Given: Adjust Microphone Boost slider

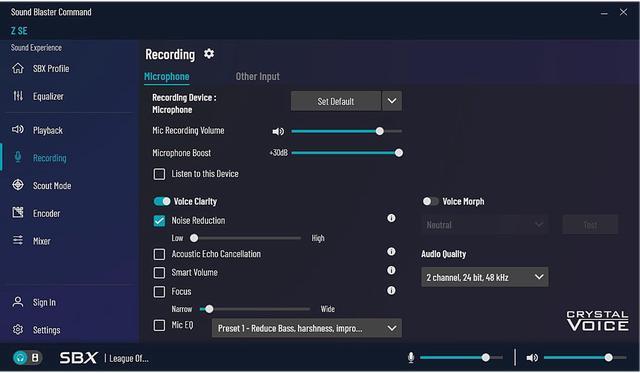Looking at the screenshot, I should click(347, 153).
